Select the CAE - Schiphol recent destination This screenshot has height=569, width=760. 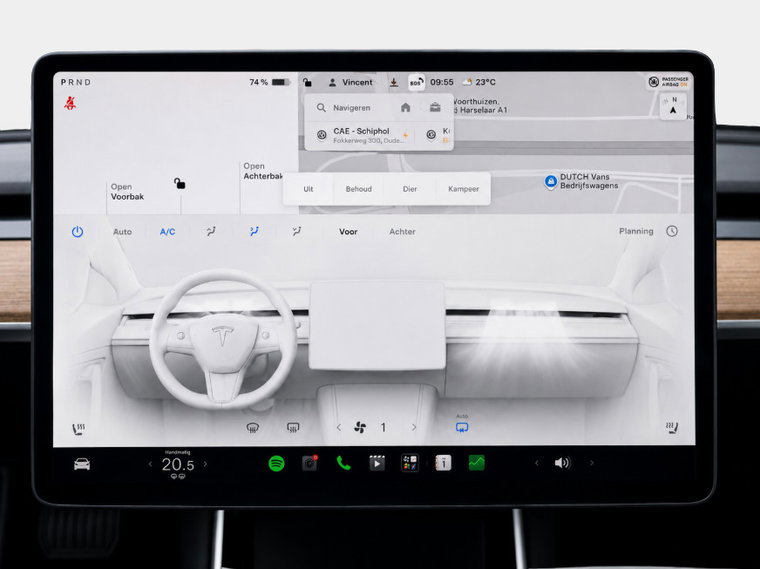(x=364, y=135)
